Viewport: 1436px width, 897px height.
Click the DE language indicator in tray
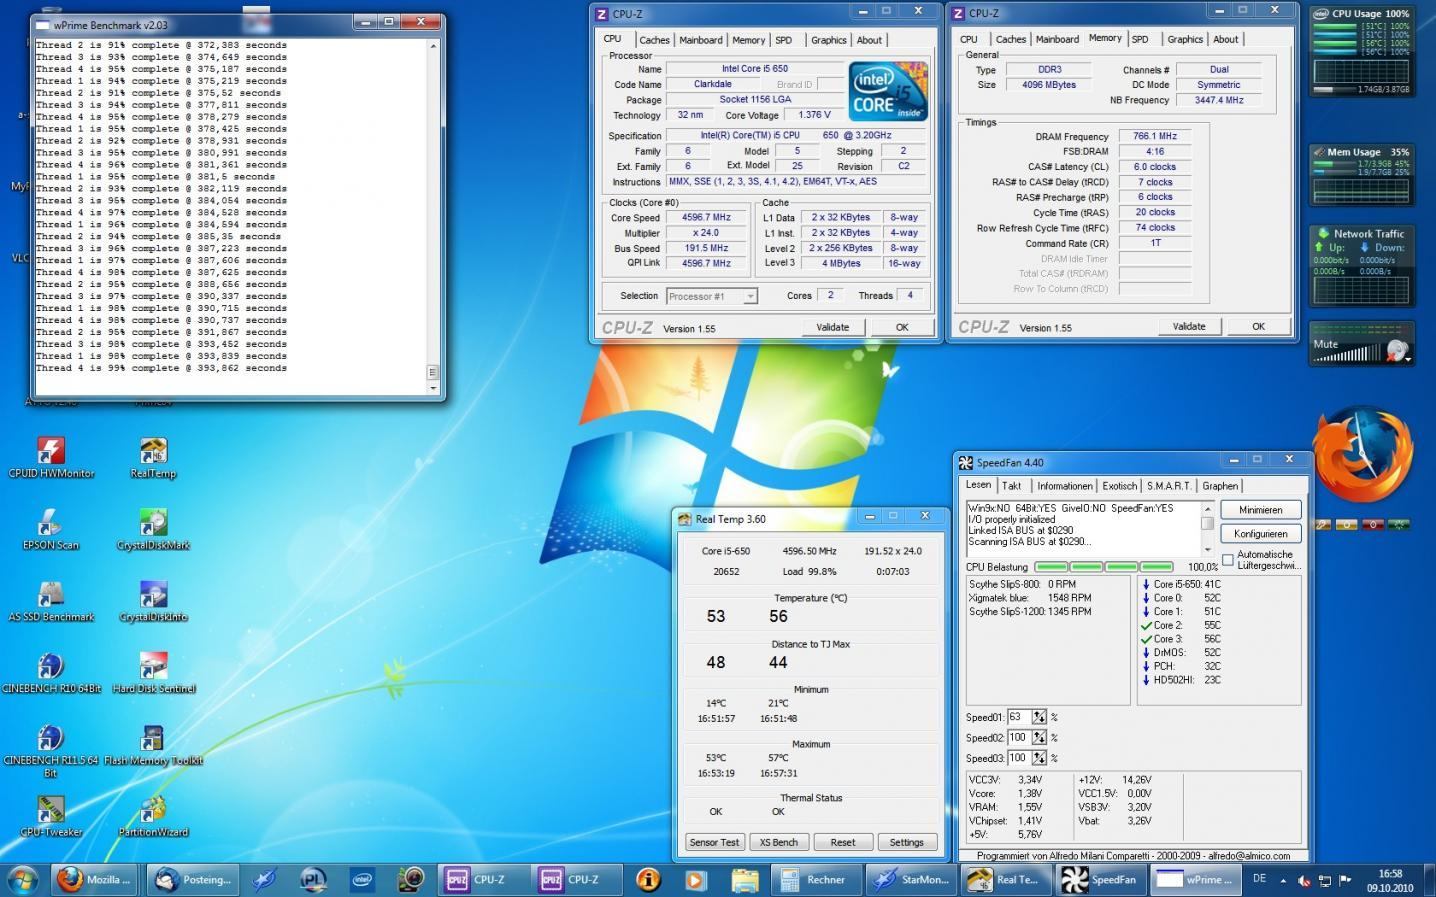pos(1259,879)
